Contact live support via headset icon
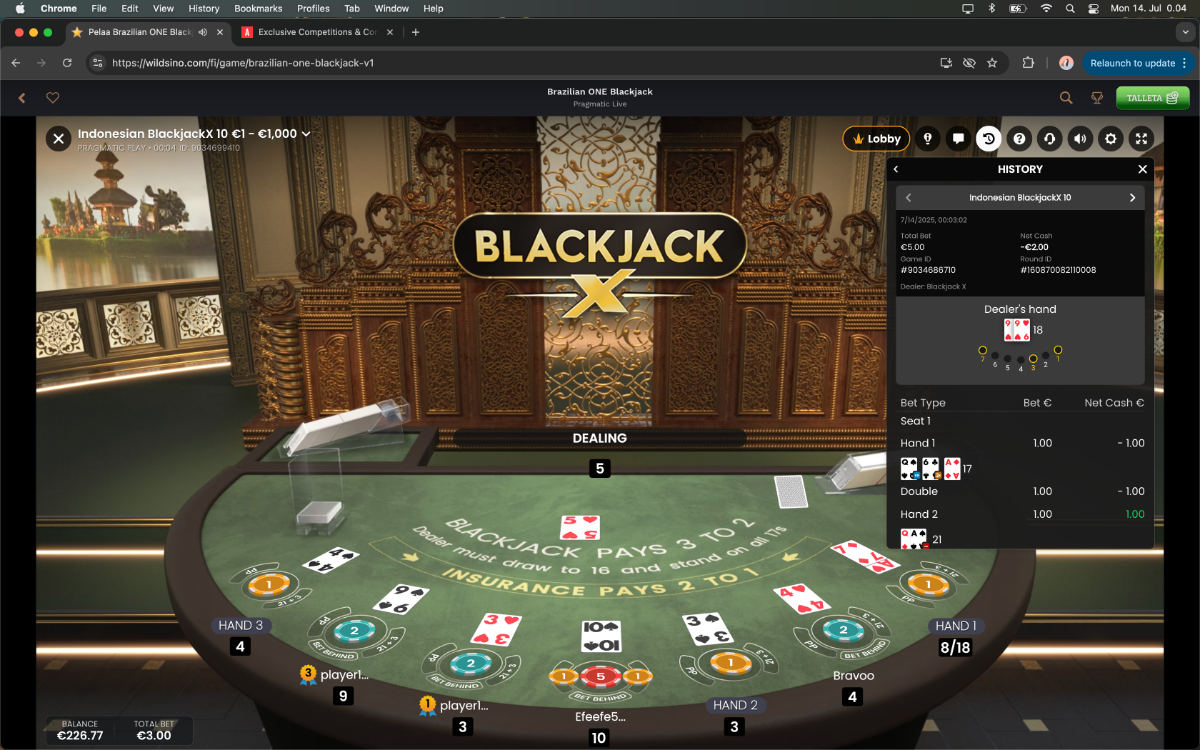1200x750 pixels. tap(1049, 139)
